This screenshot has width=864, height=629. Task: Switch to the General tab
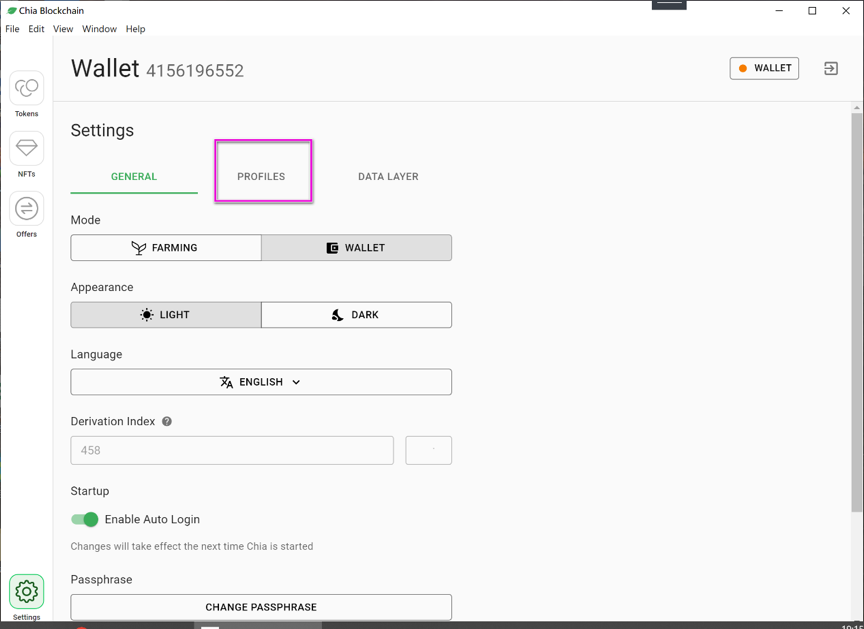[134, 176]
